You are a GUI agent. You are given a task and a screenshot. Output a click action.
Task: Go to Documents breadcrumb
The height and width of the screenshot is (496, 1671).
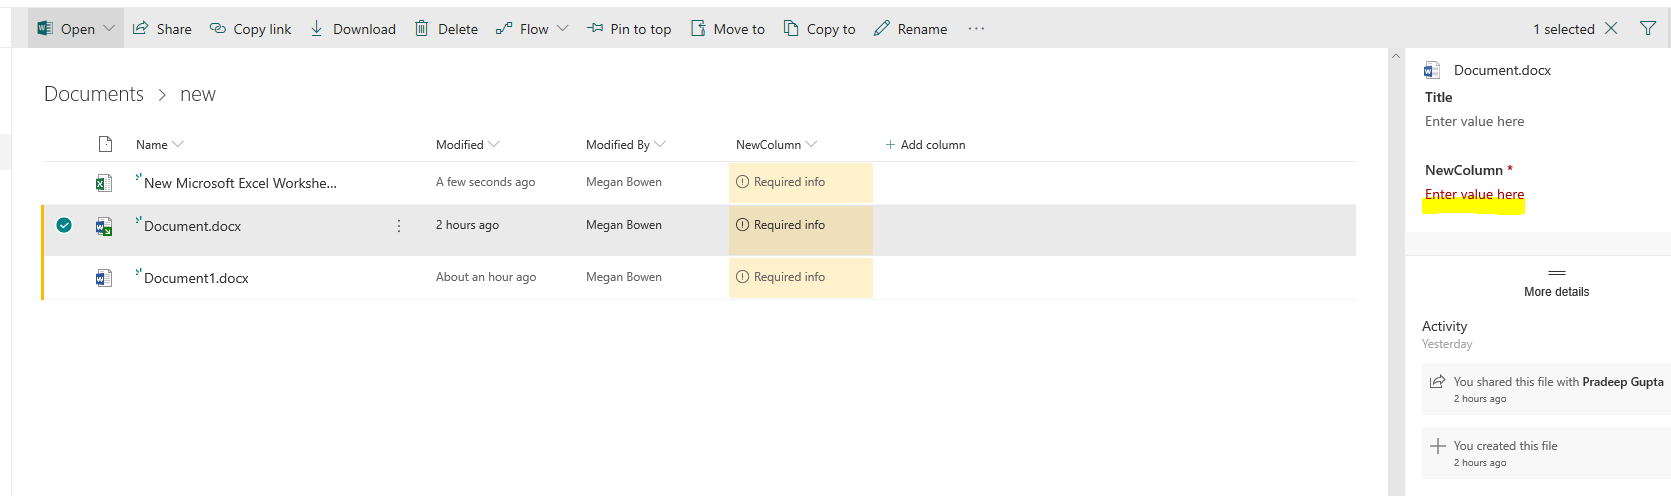(x=94, y=94)
